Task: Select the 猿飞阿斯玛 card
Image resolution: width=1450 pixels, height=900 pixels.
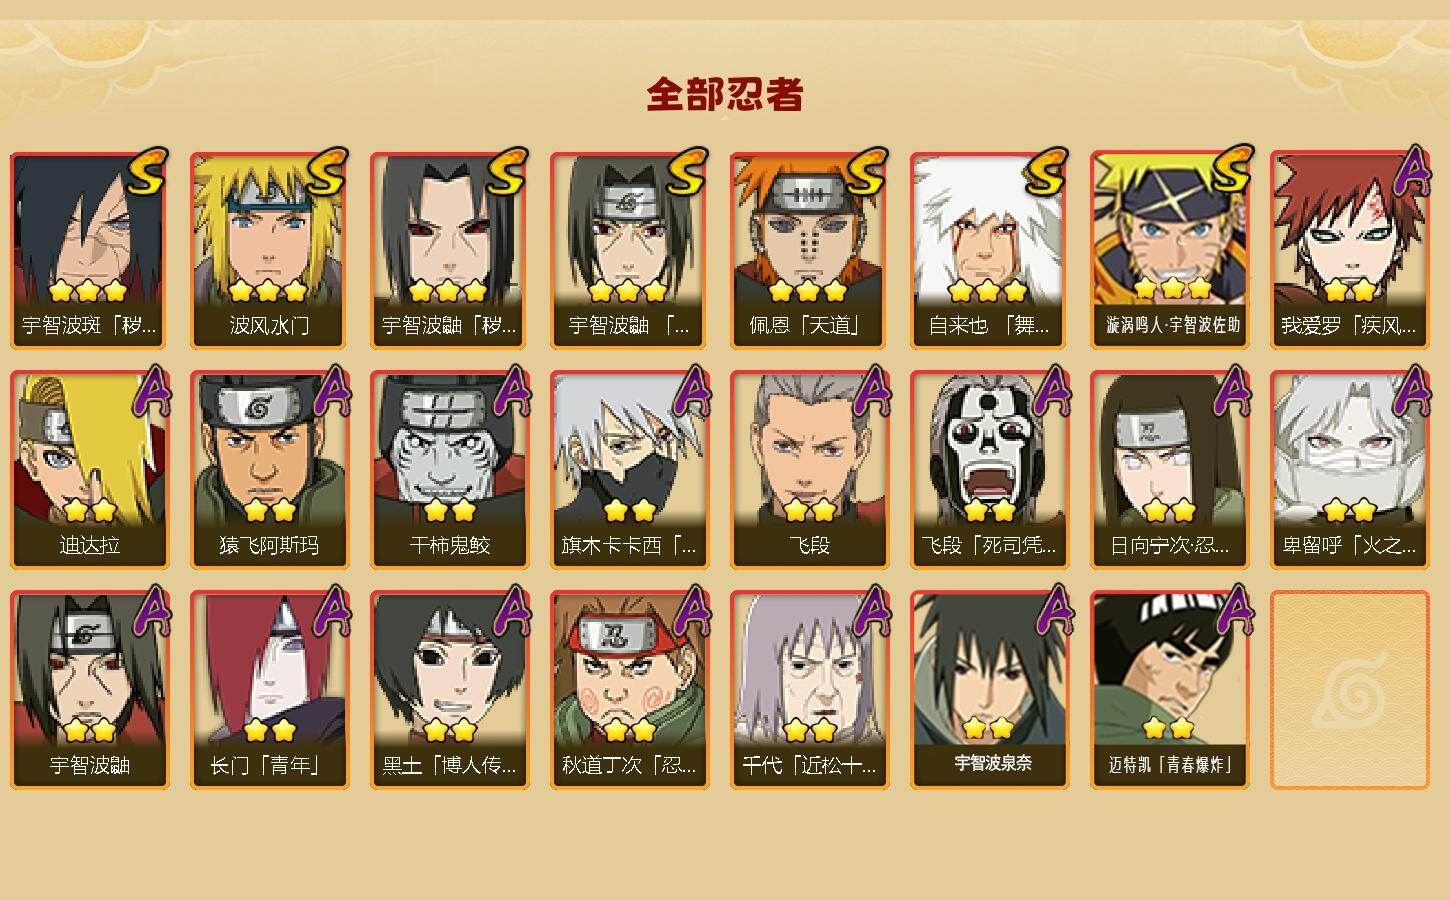Action: point(269,470)
